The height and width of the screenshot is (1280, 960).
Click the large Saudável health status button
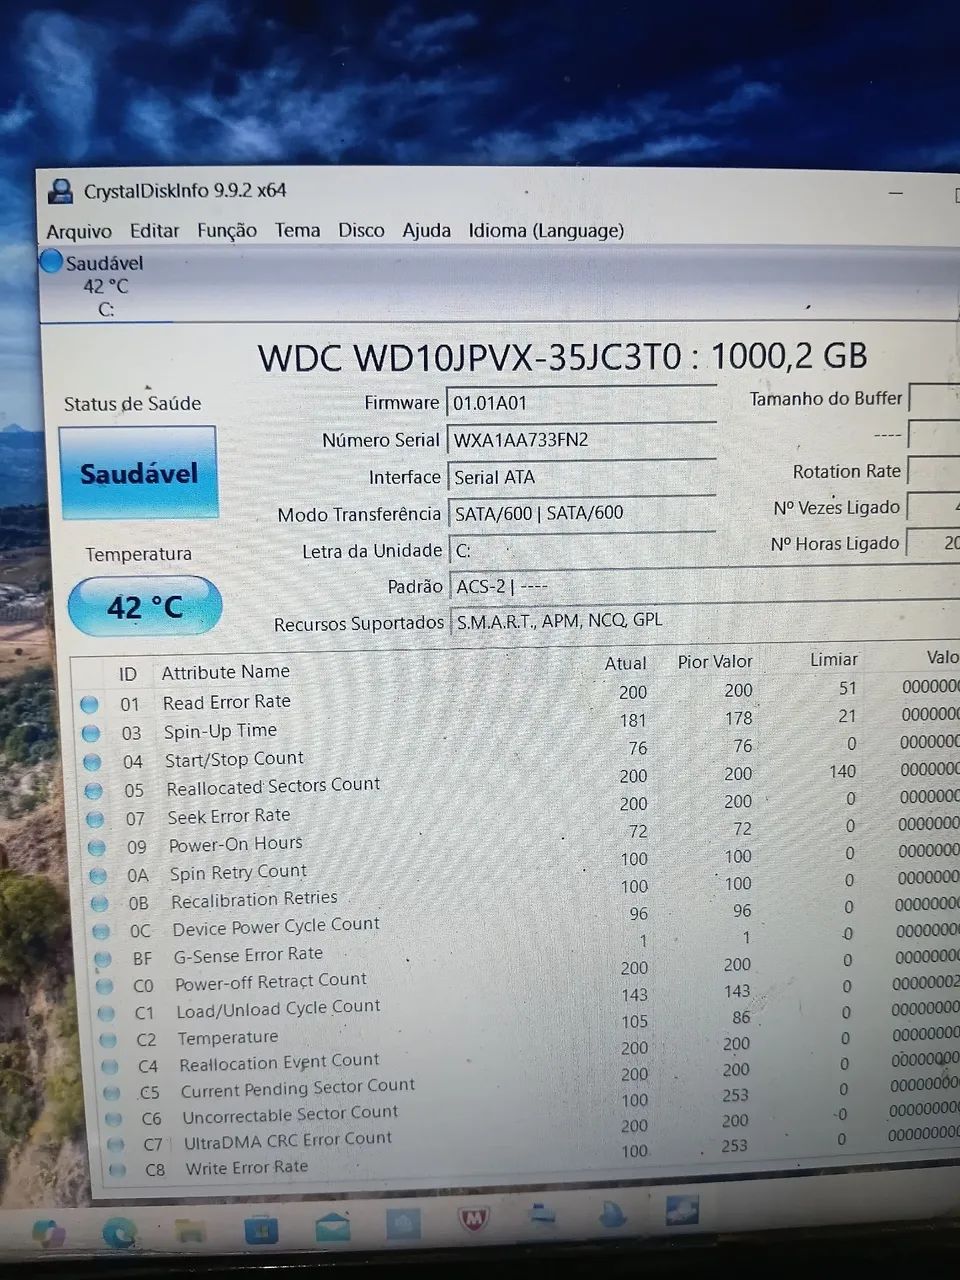[x=138, y=473]
